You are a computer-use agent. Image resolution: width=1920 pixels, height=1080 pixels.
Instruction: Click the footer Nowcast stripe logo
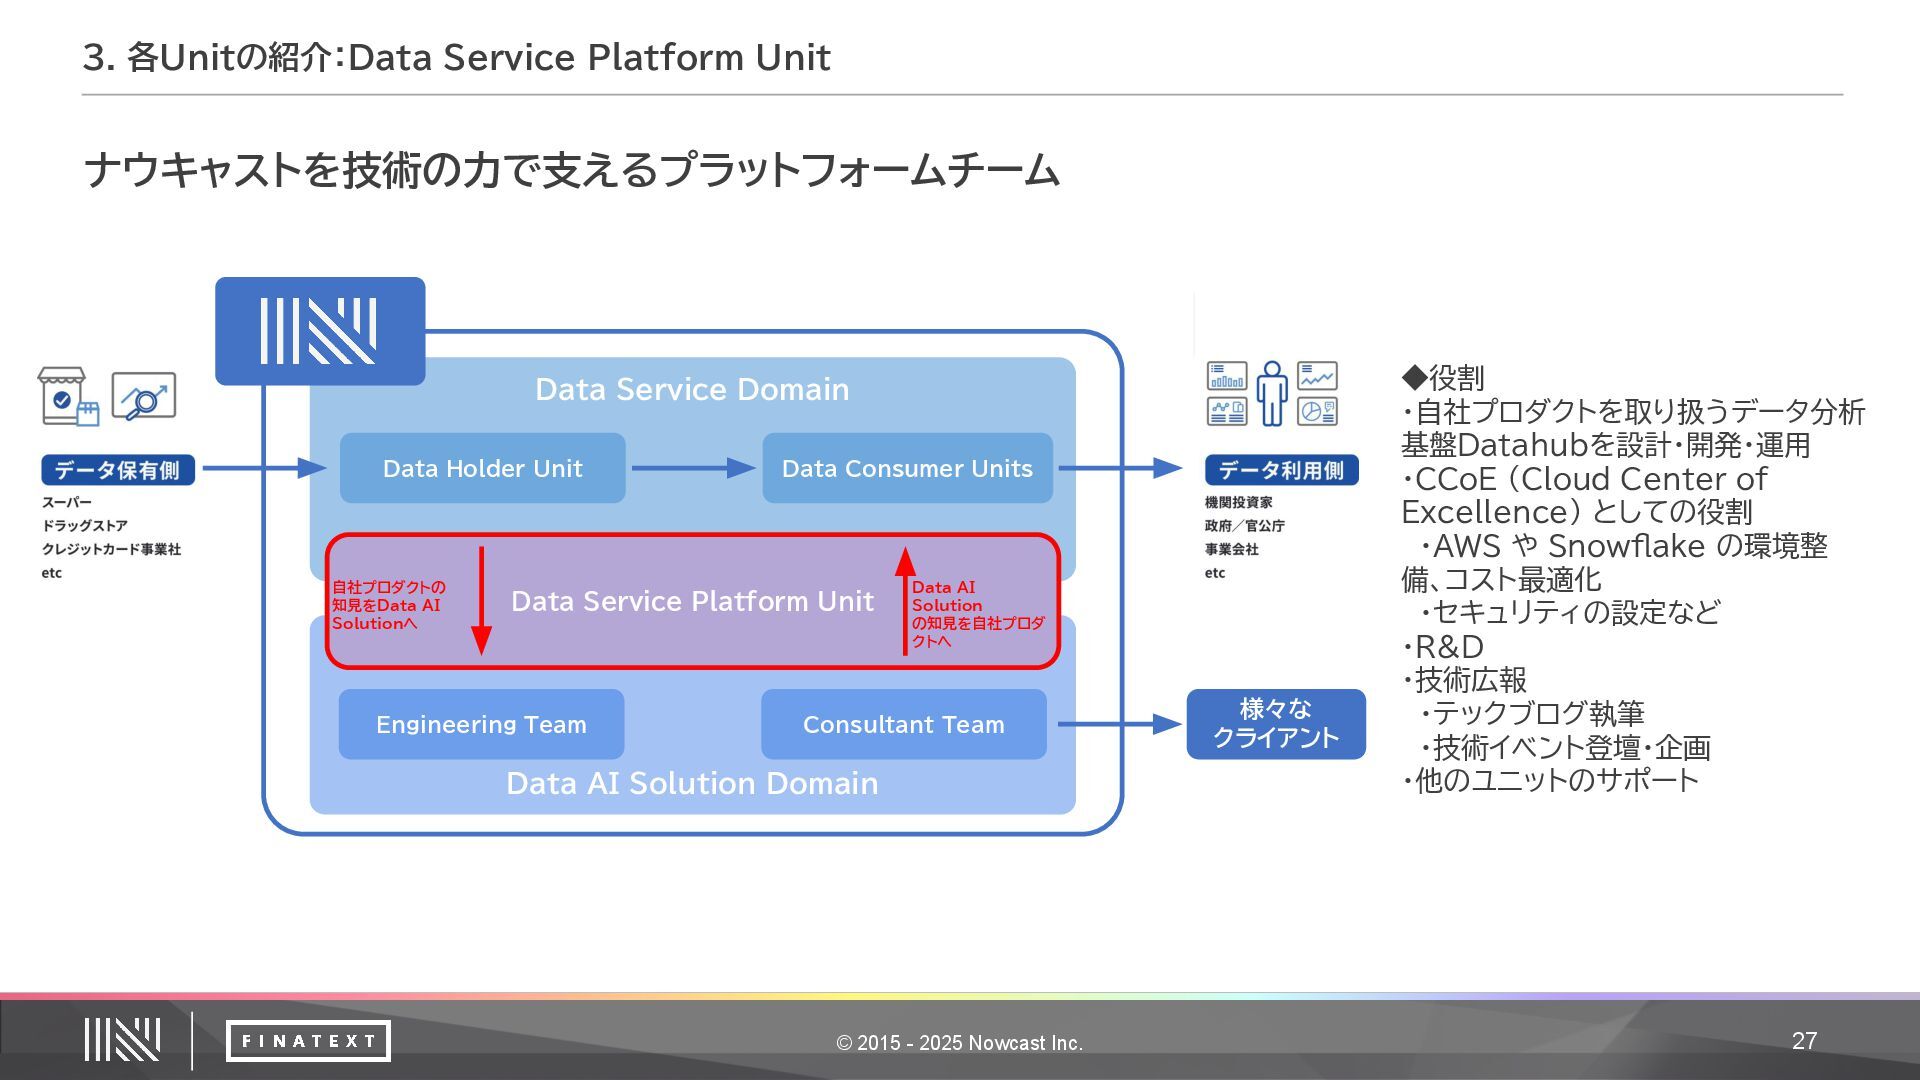[x=122, y=1040]
